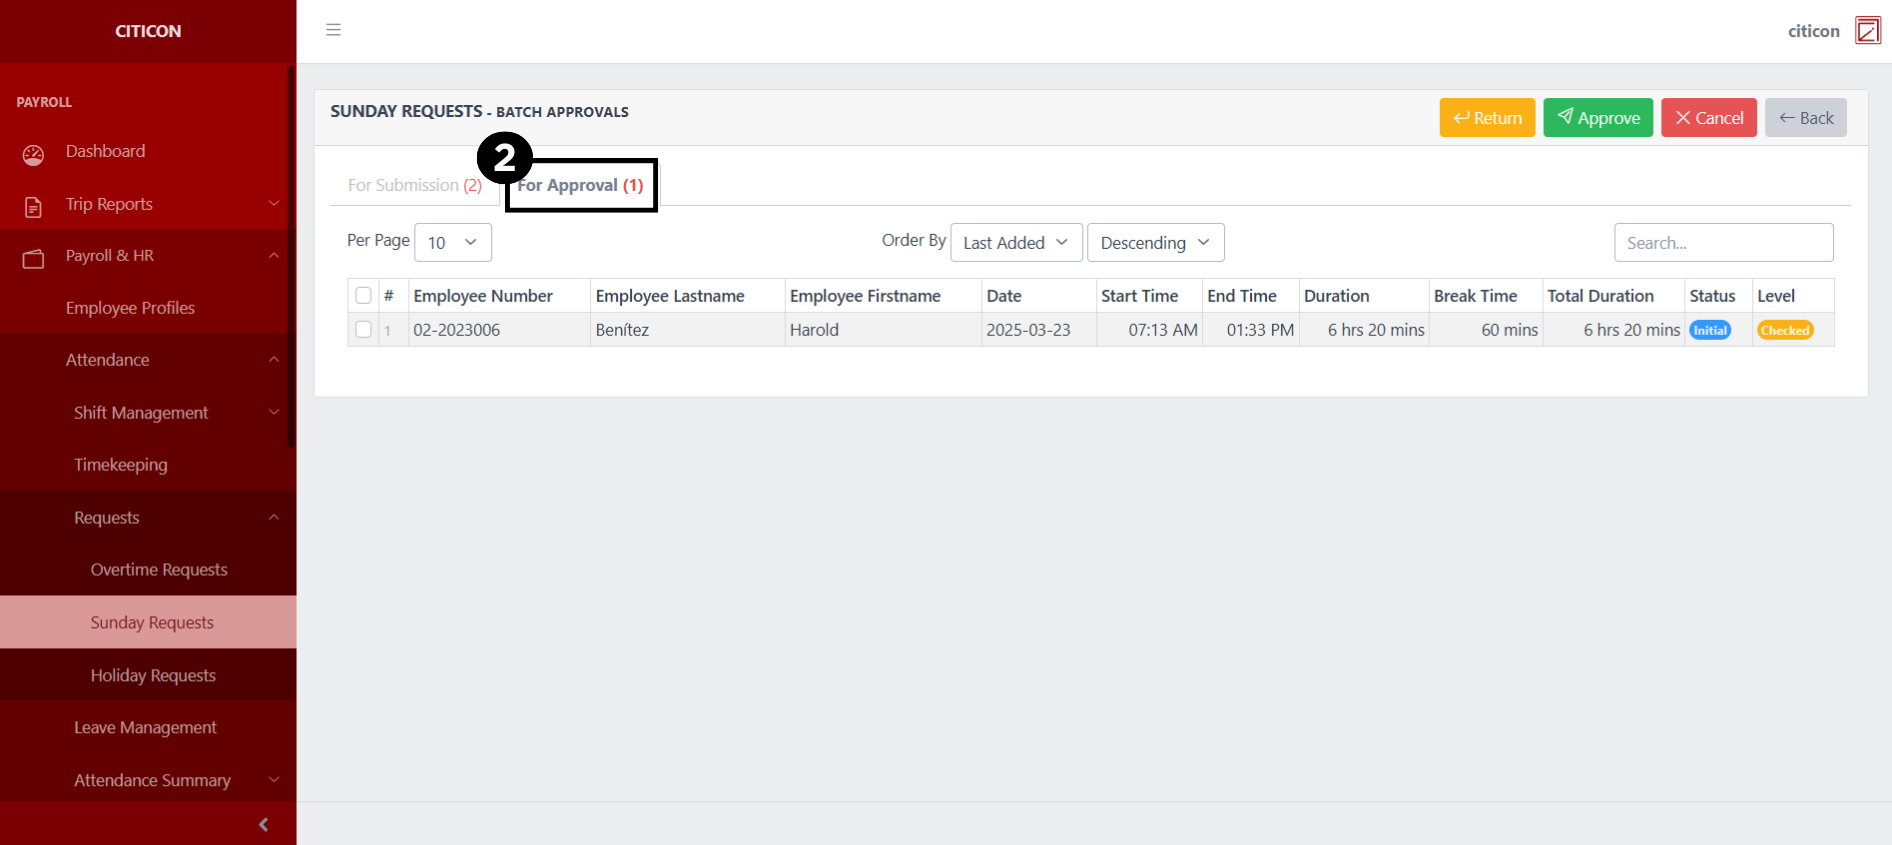The width and height of the screenshot is (1892, 845).
Task: Collapse sidebar using bottom arrow icon
Action: pyautogui.click(x=263, y=824)
